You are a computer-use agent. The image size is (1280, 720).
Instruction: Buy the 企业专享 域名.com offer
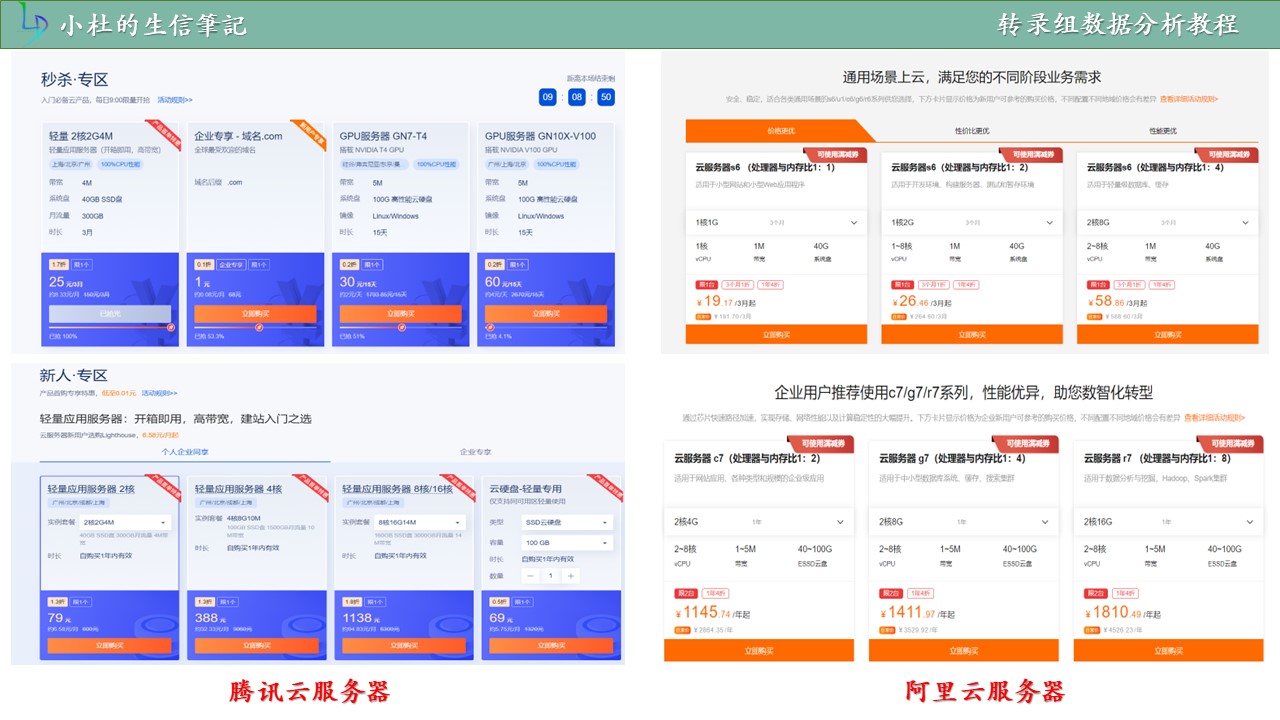(255, 313)
